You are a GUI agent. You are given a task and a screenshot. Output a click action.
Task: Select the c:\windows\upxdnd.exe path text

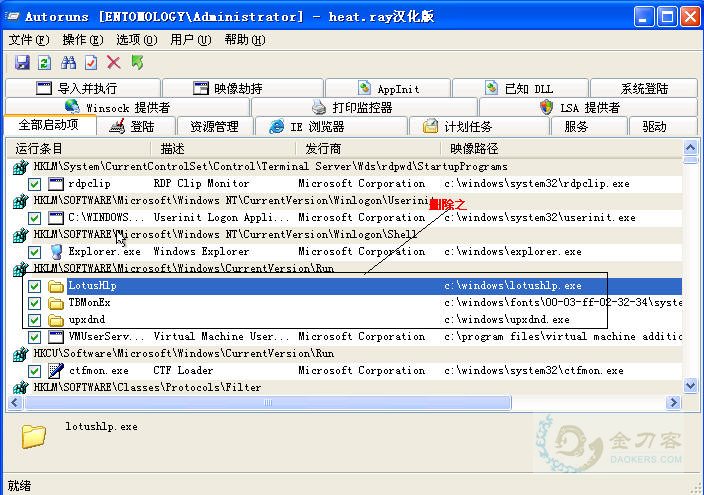tap(507, 320)
